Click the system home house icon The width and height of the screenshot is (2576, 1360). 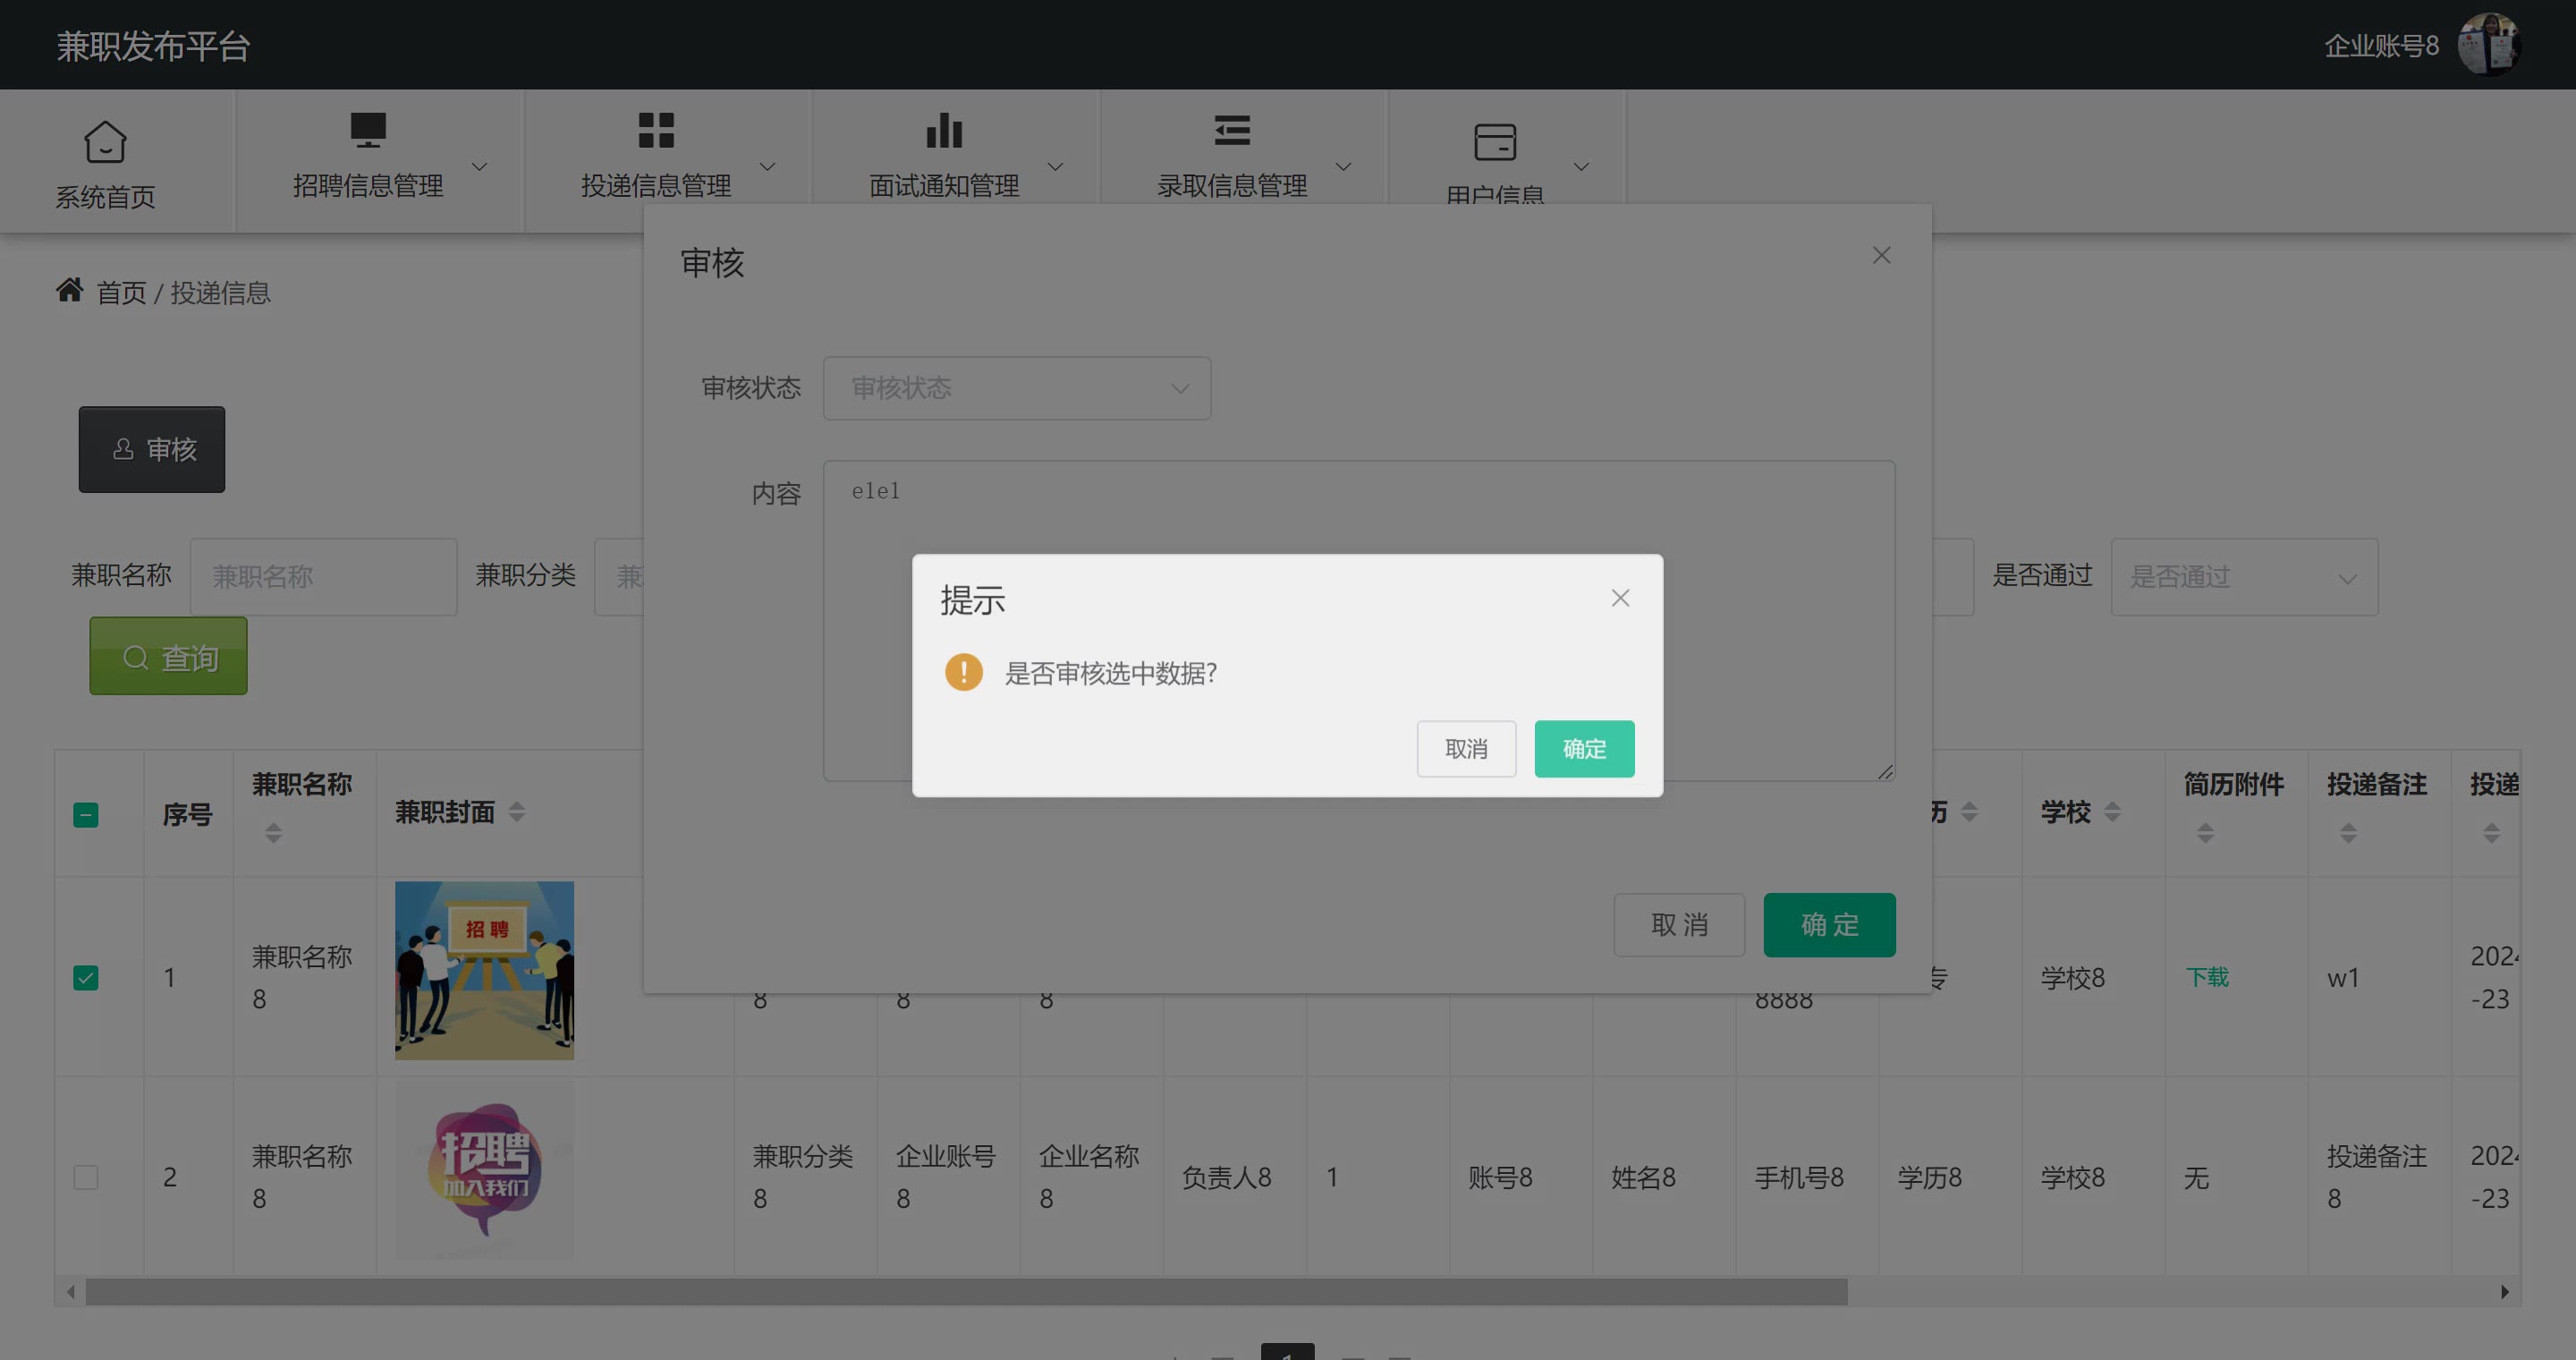point(105,141)
